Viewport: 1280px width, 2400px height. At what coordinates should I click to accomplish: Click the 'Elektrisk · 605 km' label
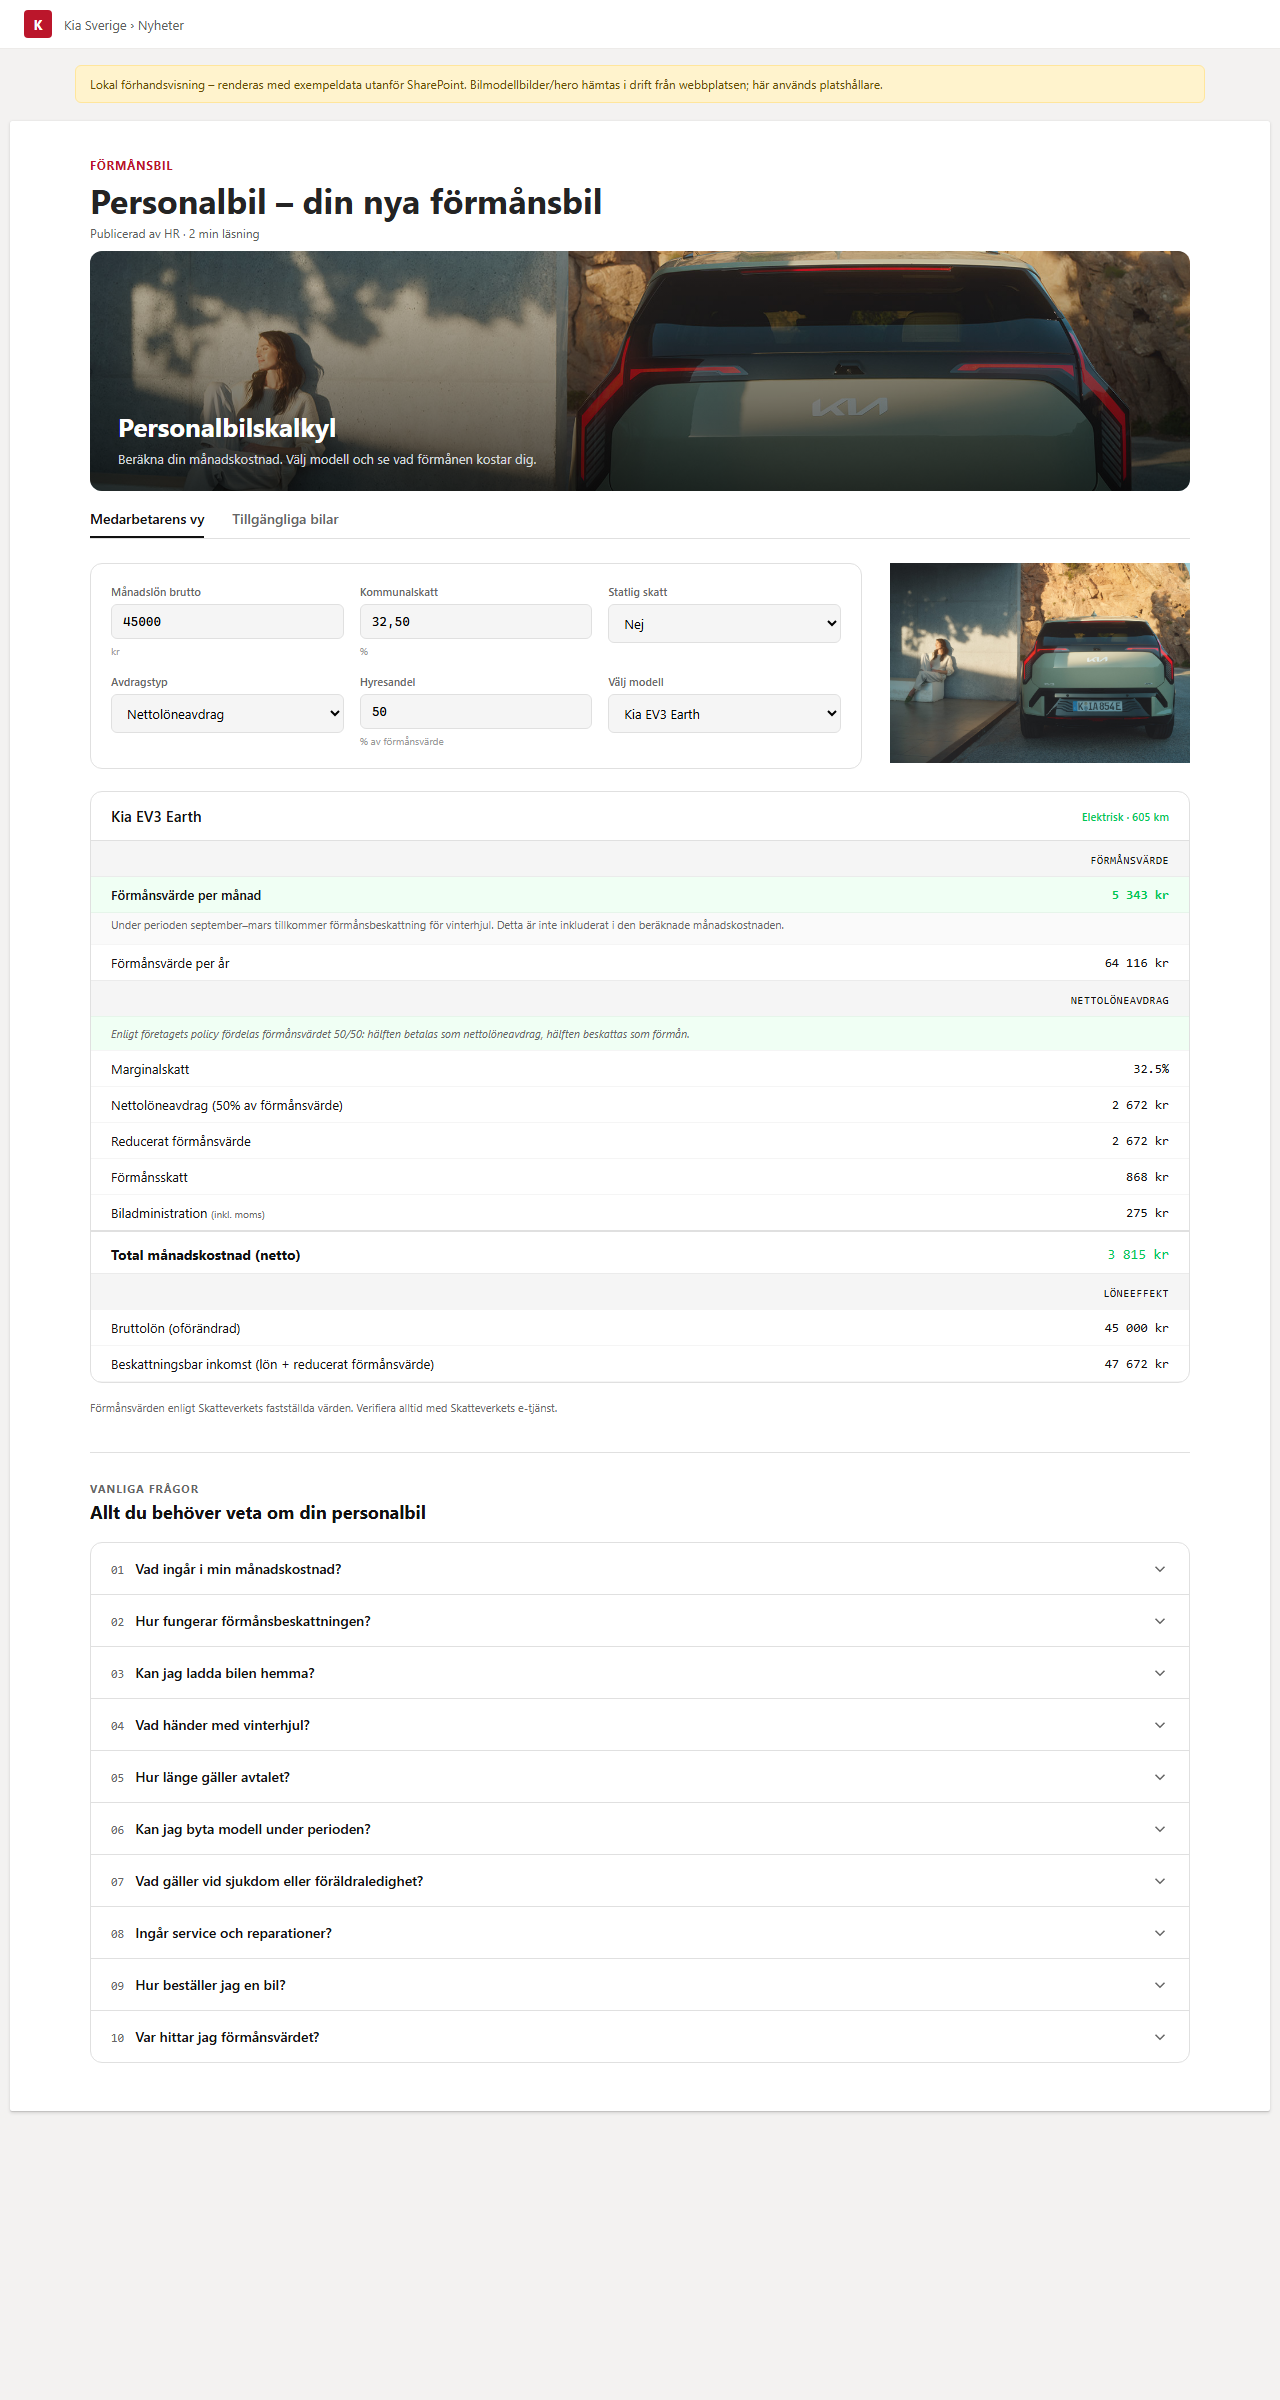(1125, 817)
